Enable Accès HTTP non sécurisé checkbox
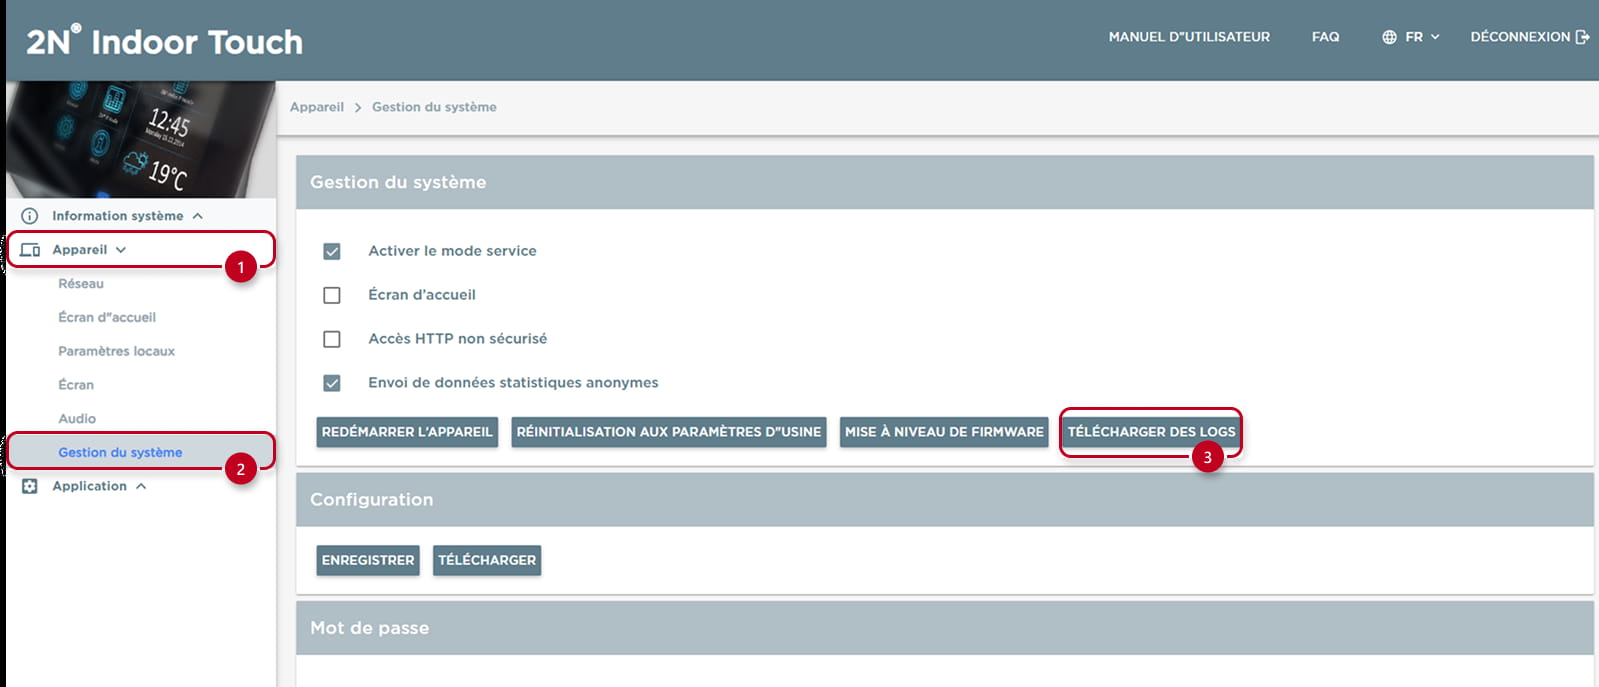The image size is (1599, 687). 332,339
